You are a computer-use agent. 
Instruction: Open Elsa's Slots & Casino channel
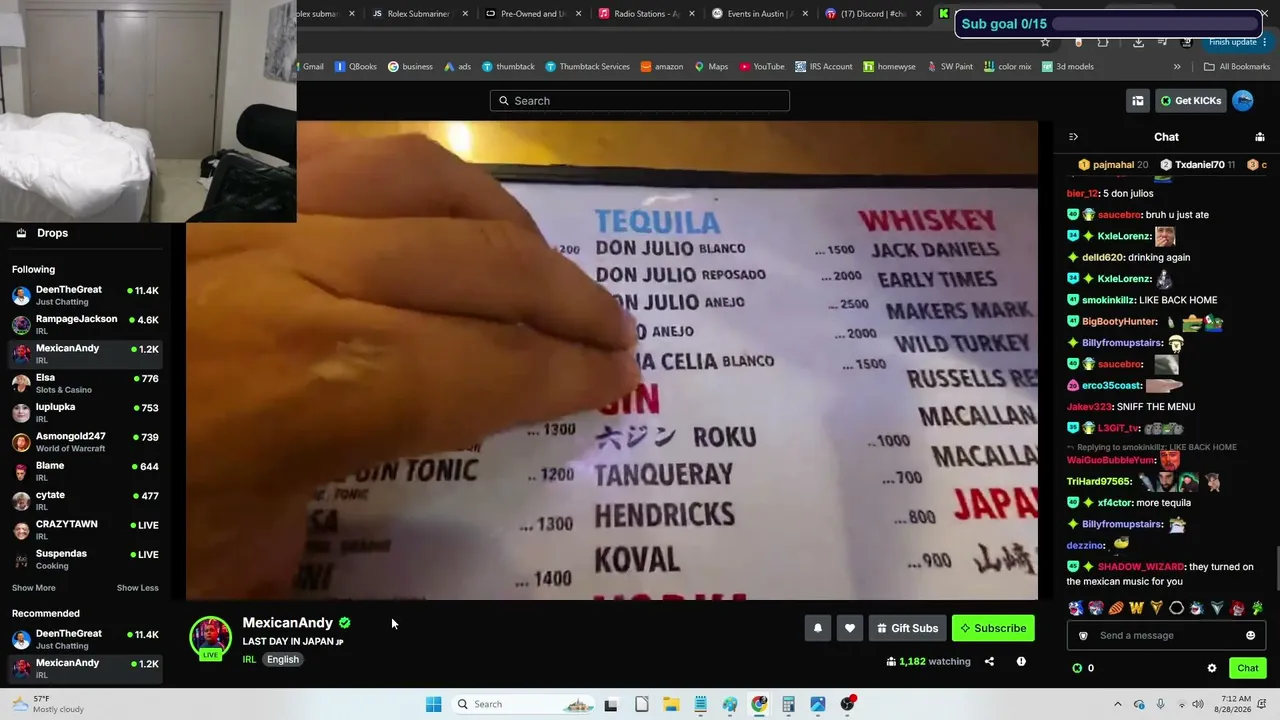(85, 383)
